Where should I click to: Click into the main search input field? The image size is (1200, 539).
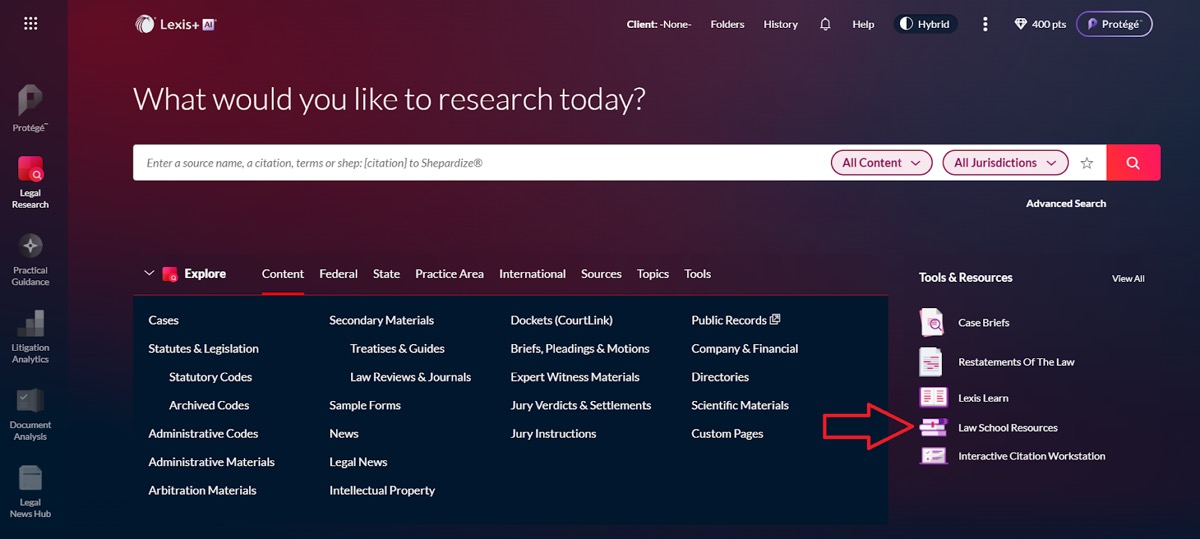(x=480, y=163)
